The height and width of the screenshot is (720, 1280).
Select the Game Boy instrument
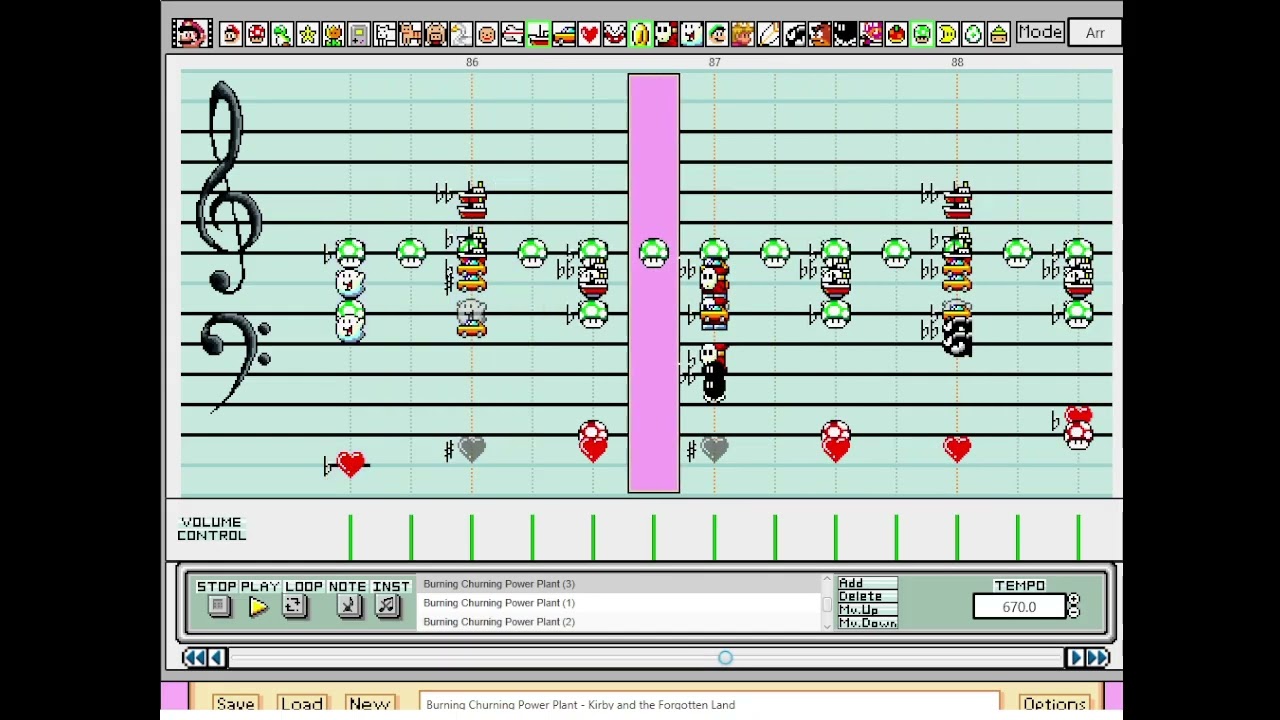pos(359,34)
